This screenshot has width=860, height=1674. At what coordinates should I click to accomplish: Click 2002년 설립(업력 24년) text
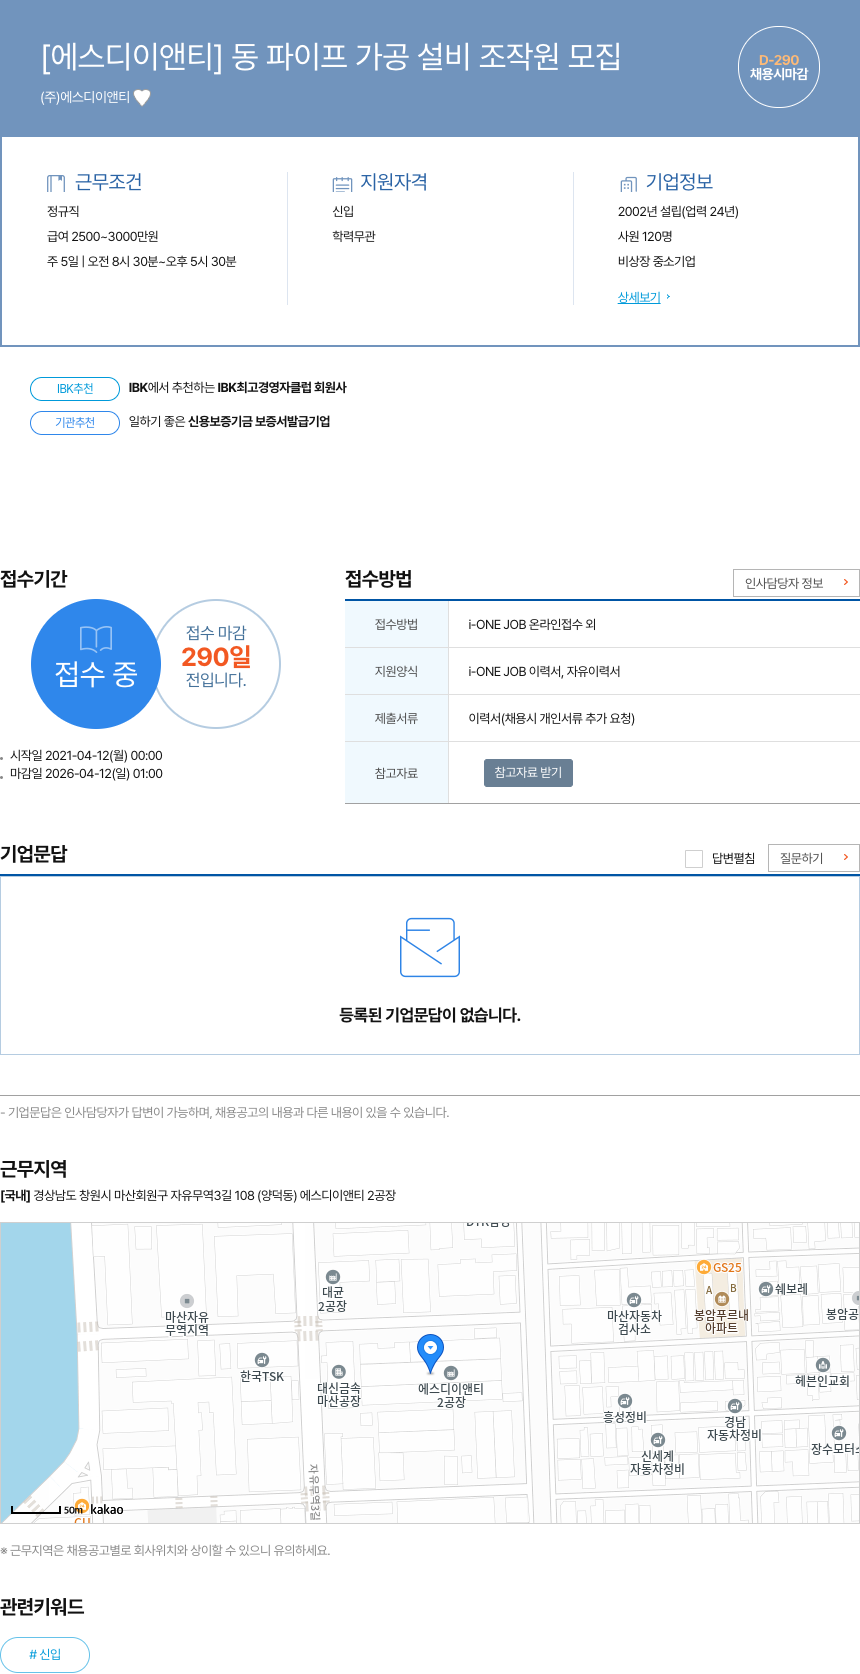coord(678,212)
